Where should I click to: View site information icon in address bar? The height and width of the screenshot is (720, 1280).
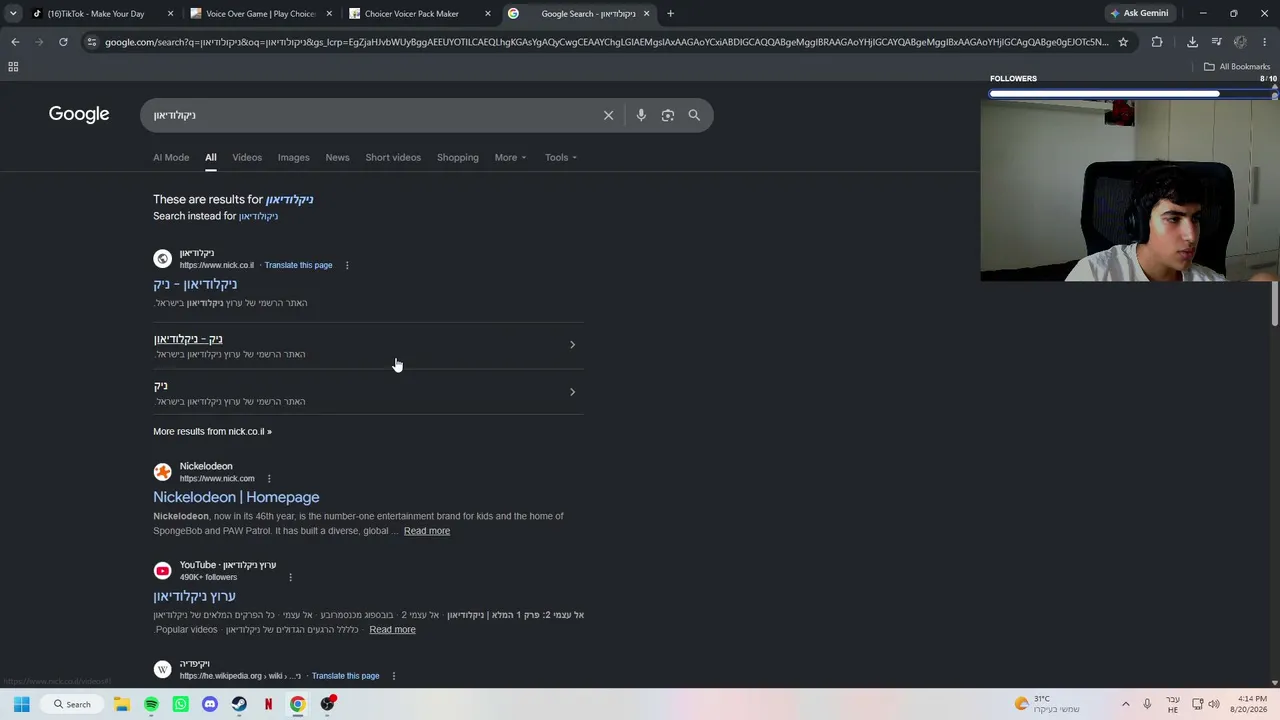[92, 42]
